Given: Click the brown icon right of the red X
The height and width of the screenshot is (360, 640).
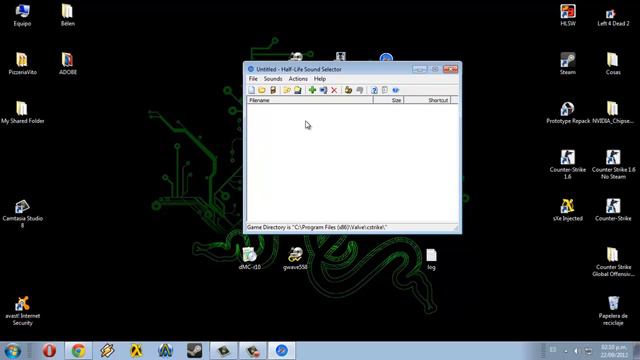Looking at the screenshot, I should [x=348, y=90].
